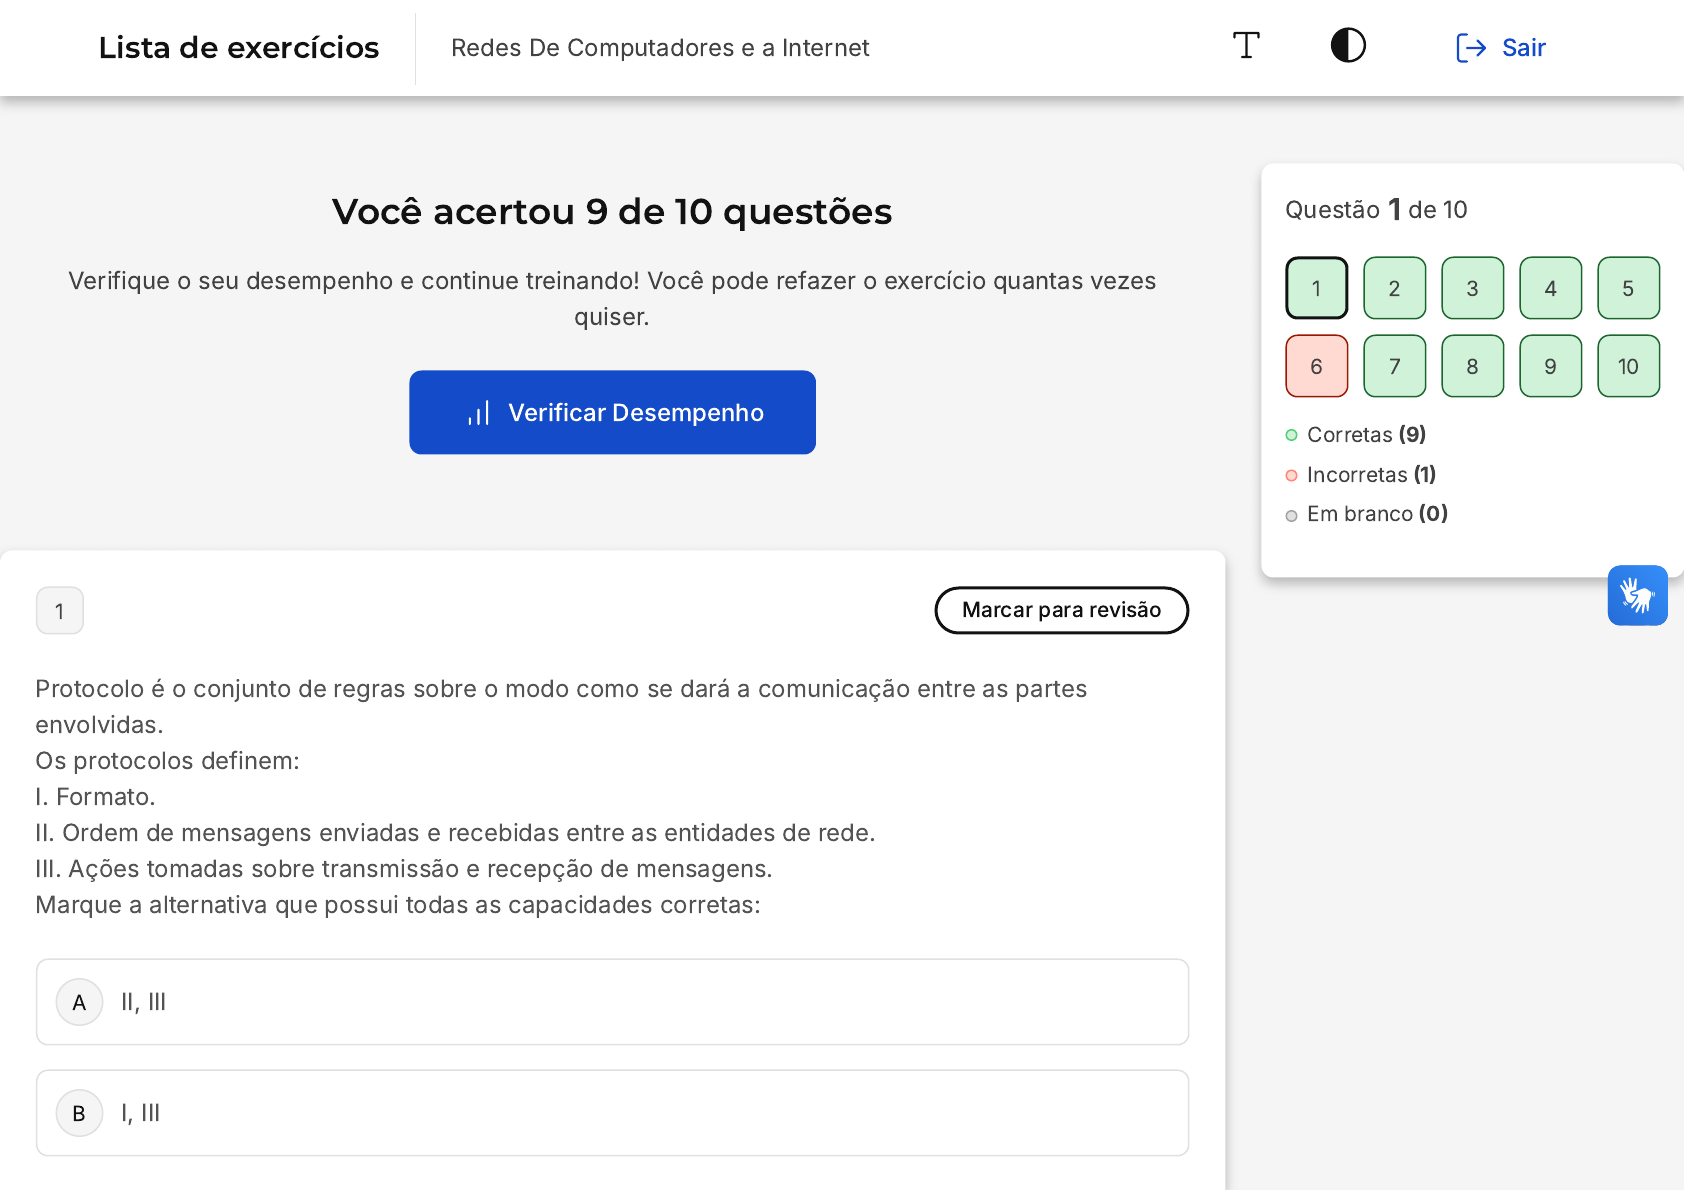
Task: Select question 9 in the panel
Action: (x=1550, y=366)
